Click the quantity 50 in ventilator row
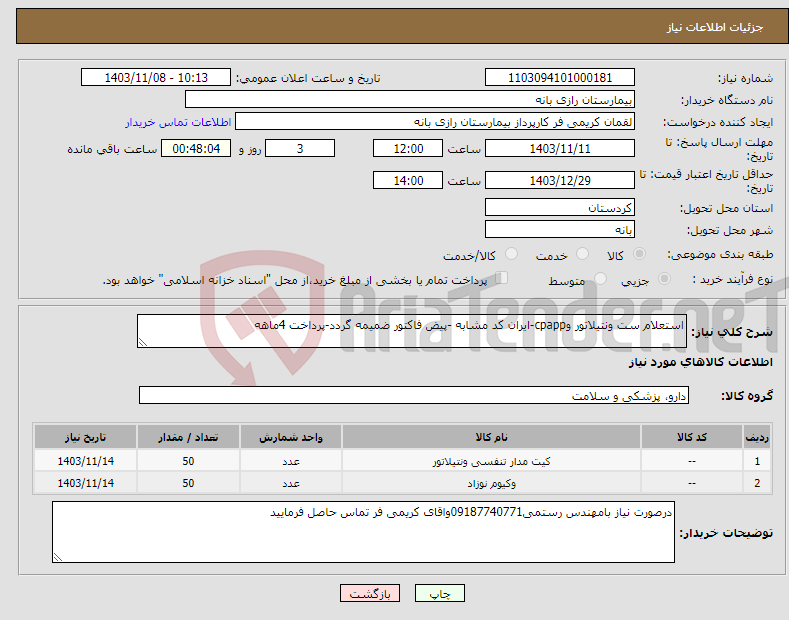The image size is (789, 620). (x=188, y=461)
